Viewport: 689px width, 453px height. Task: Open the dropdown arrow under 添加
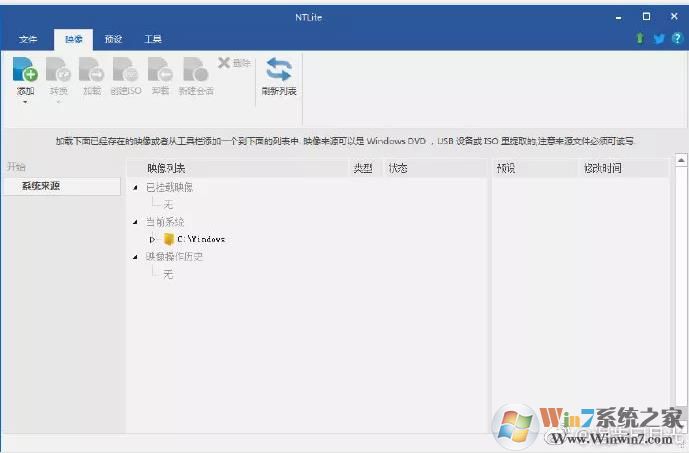tap(25, 102)
